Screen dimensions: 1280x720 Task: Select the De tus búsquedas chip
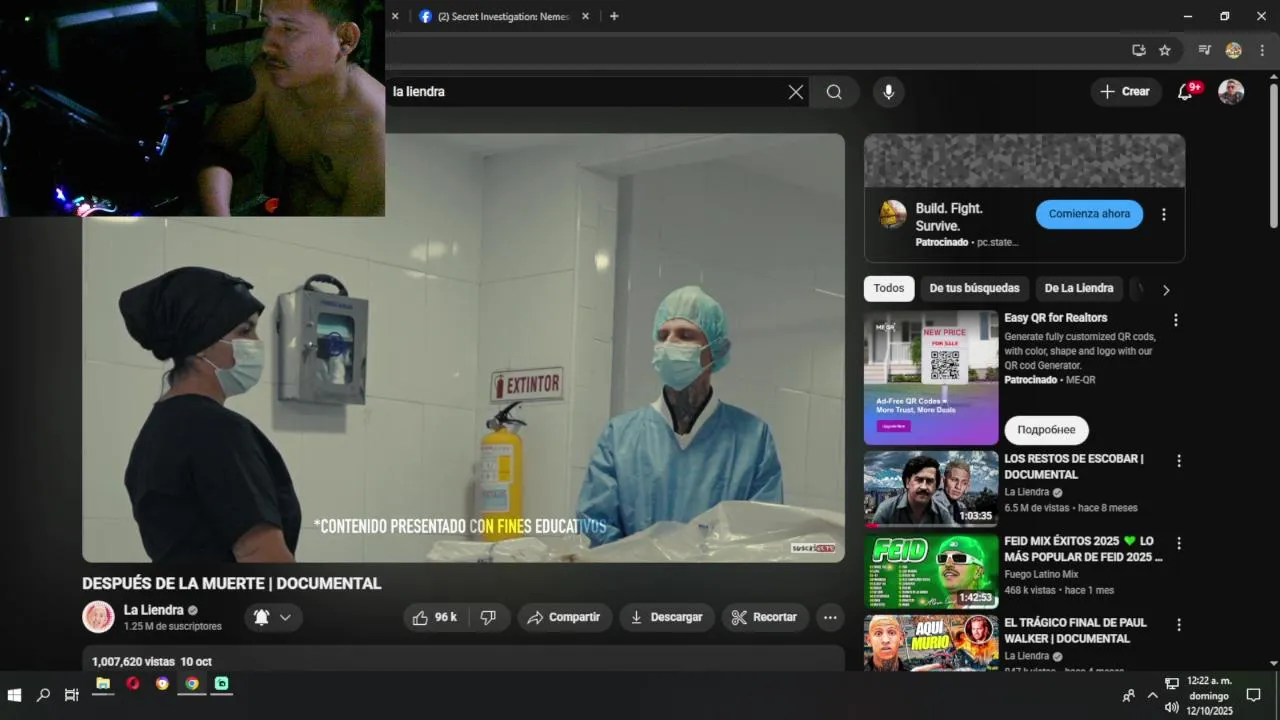[974, 288]
